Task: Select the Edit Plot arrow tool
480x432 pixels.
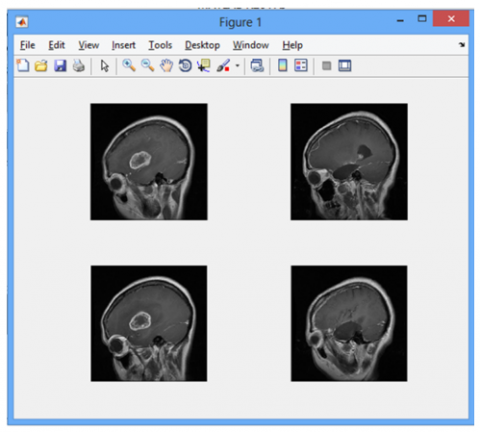Action: click(105, 66)
